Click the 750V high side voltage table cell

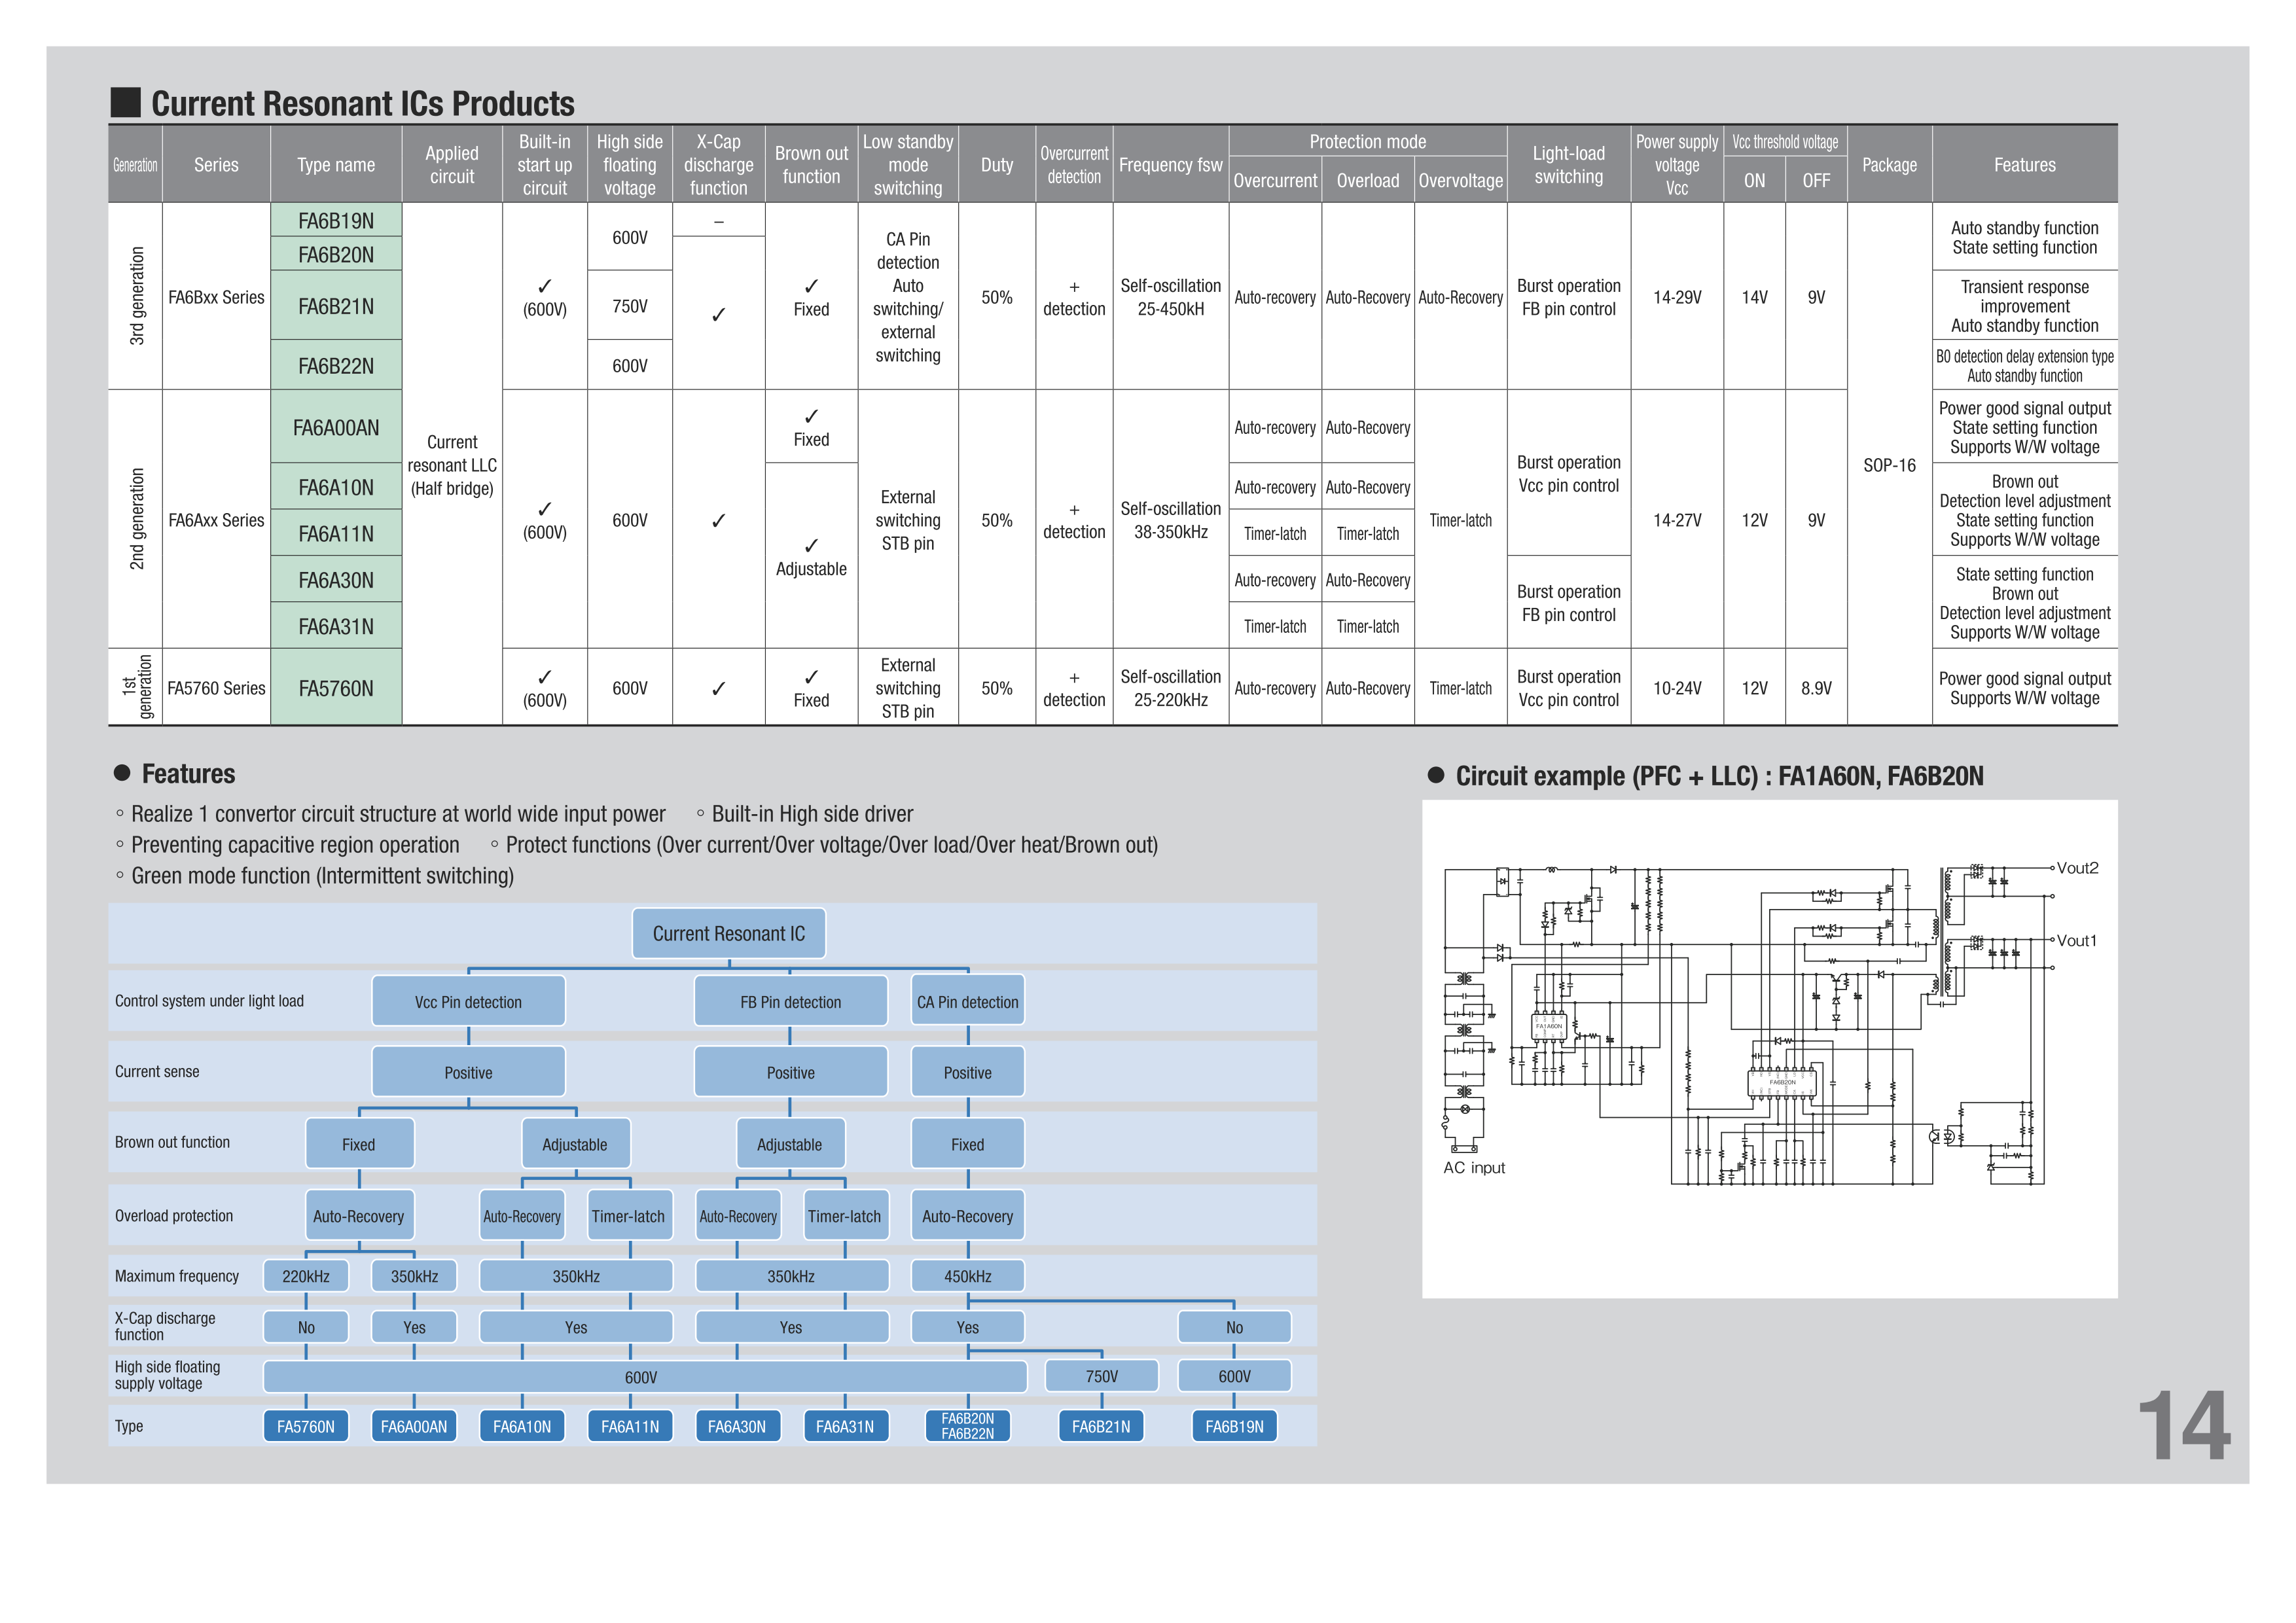point(630,306)
